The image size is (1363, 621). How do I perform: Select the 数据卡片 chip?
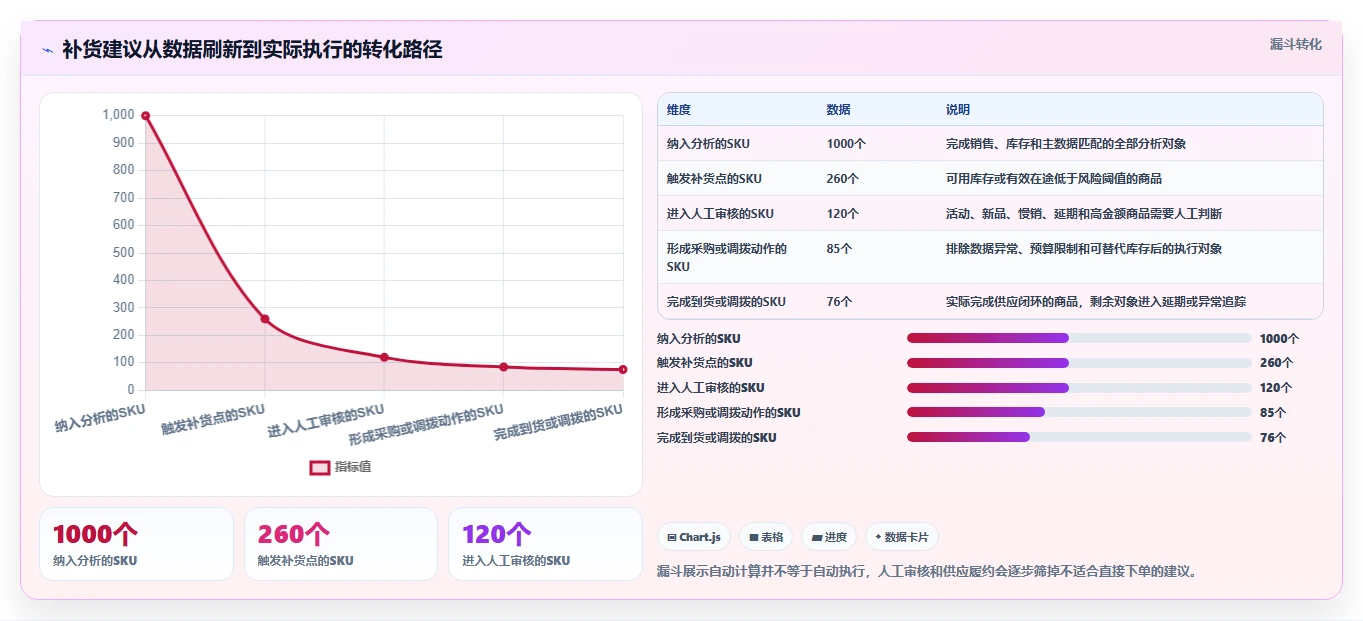[x=901, y=537]
